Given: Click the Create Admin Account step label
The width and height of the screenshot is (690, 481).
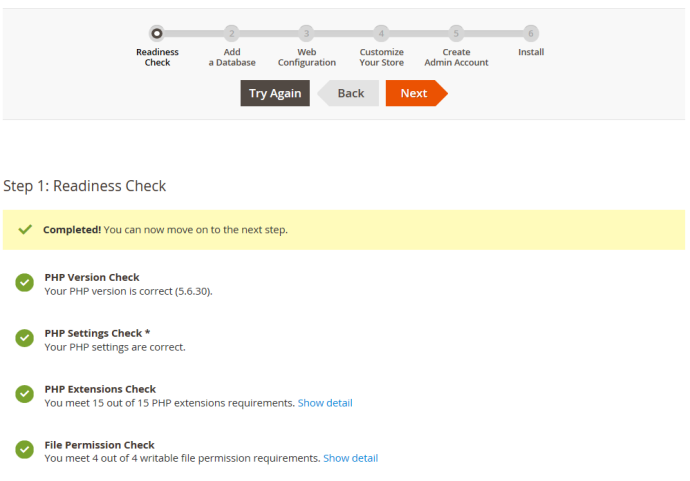Looking at the screenshot, I should [x=456, y=57].
